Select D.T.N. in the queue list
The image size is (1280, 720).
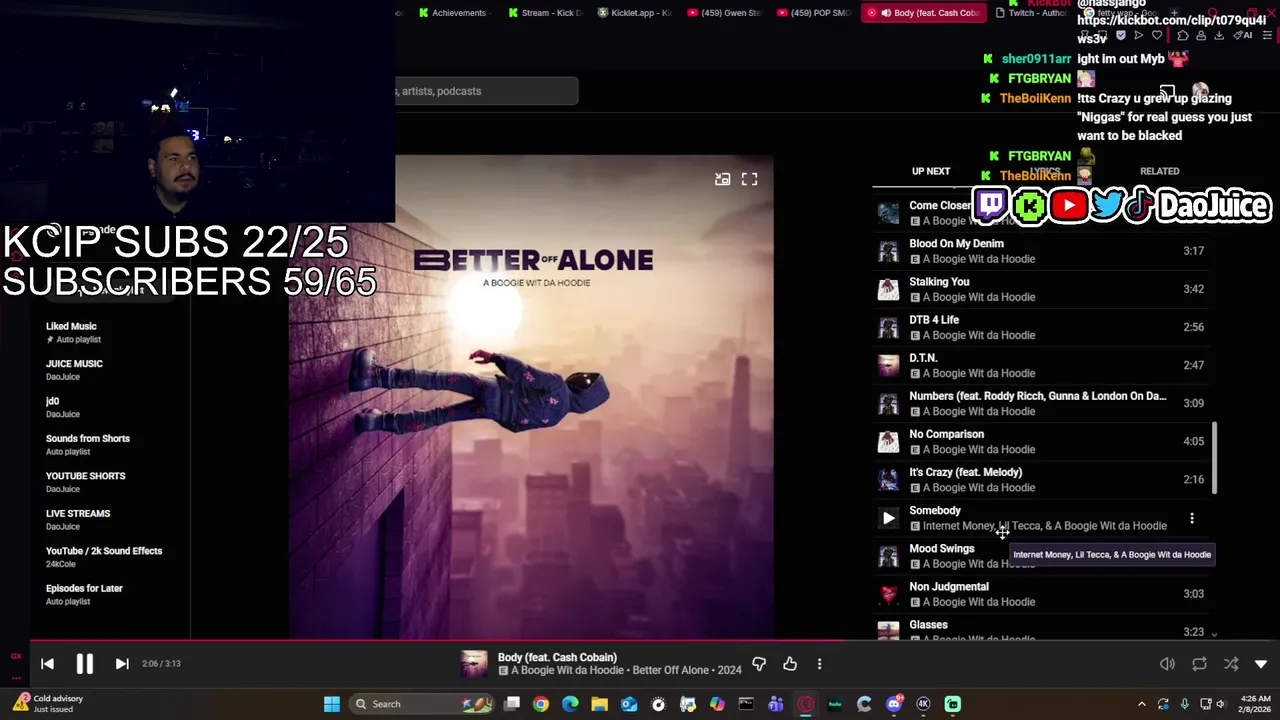click(1040, 365)
